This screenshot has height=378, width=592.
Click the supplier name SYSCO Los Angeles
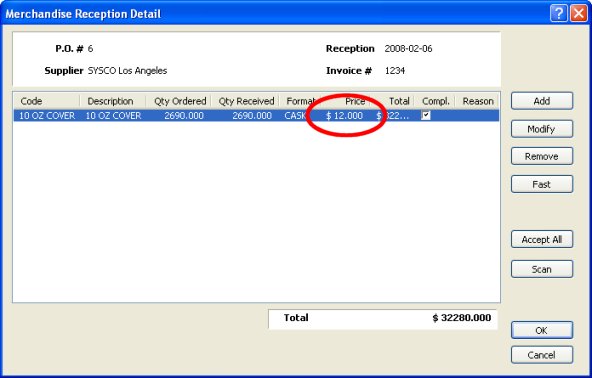tap(128, 71)
